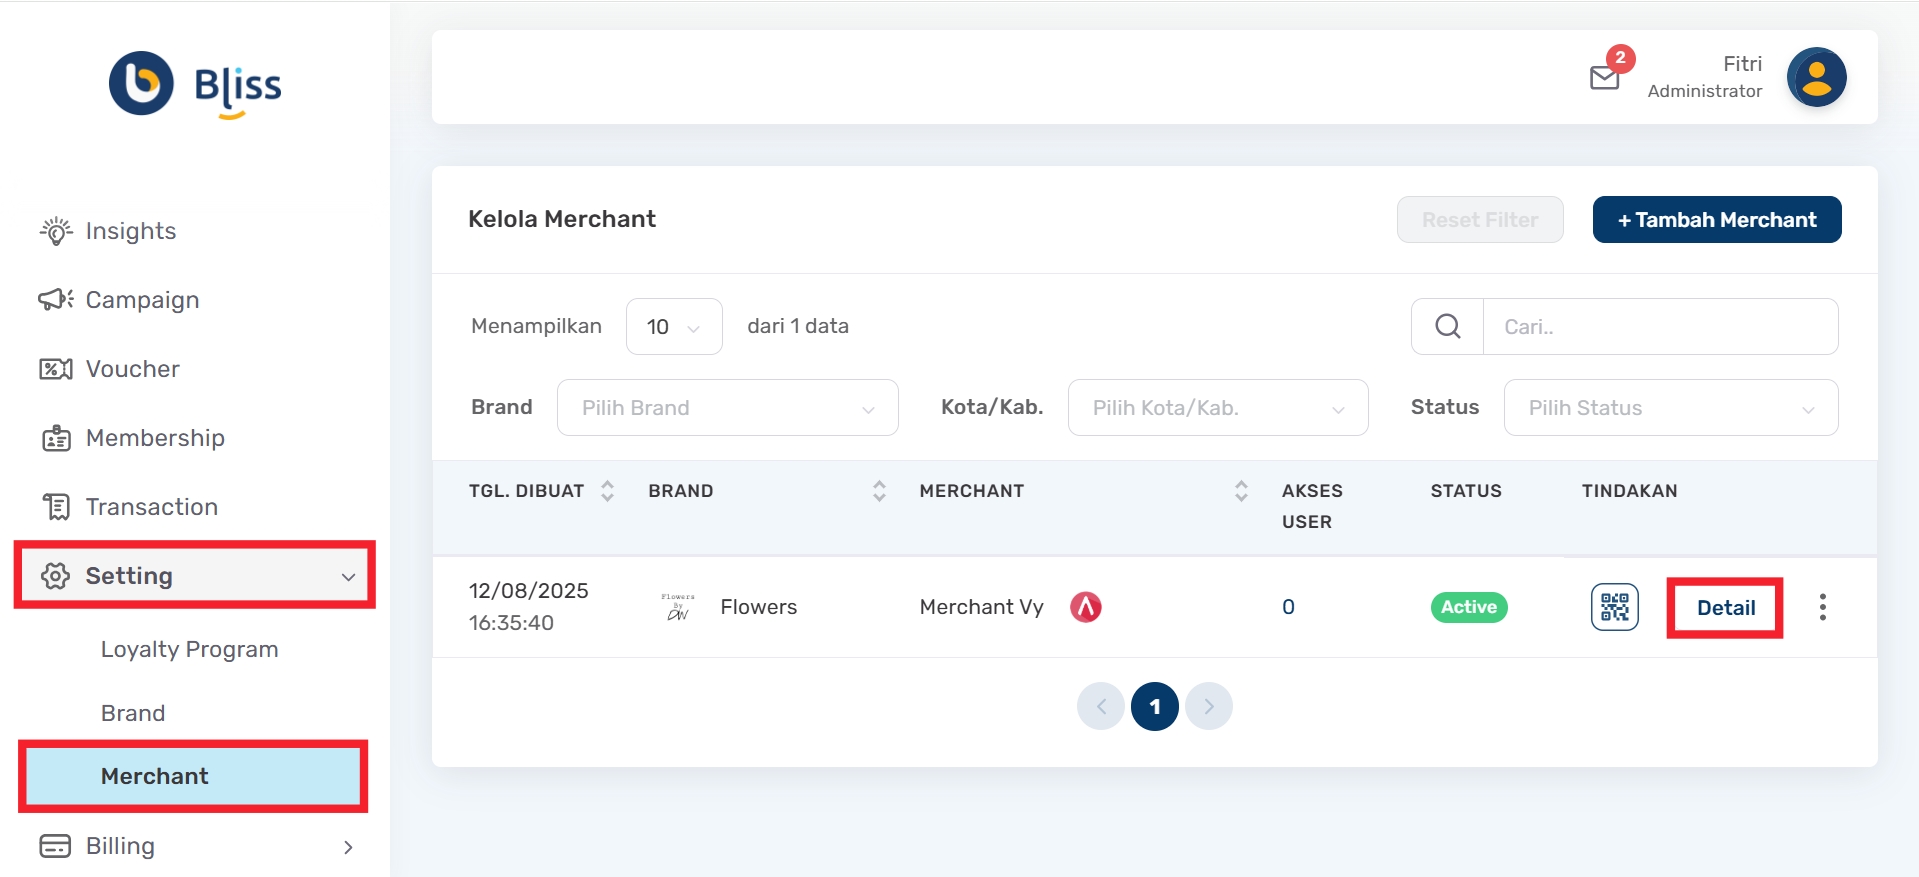Open the Pilih Status dropdown
Image resolution: width=1919 pixels, height=877 pixels.
coord(1670,408)
